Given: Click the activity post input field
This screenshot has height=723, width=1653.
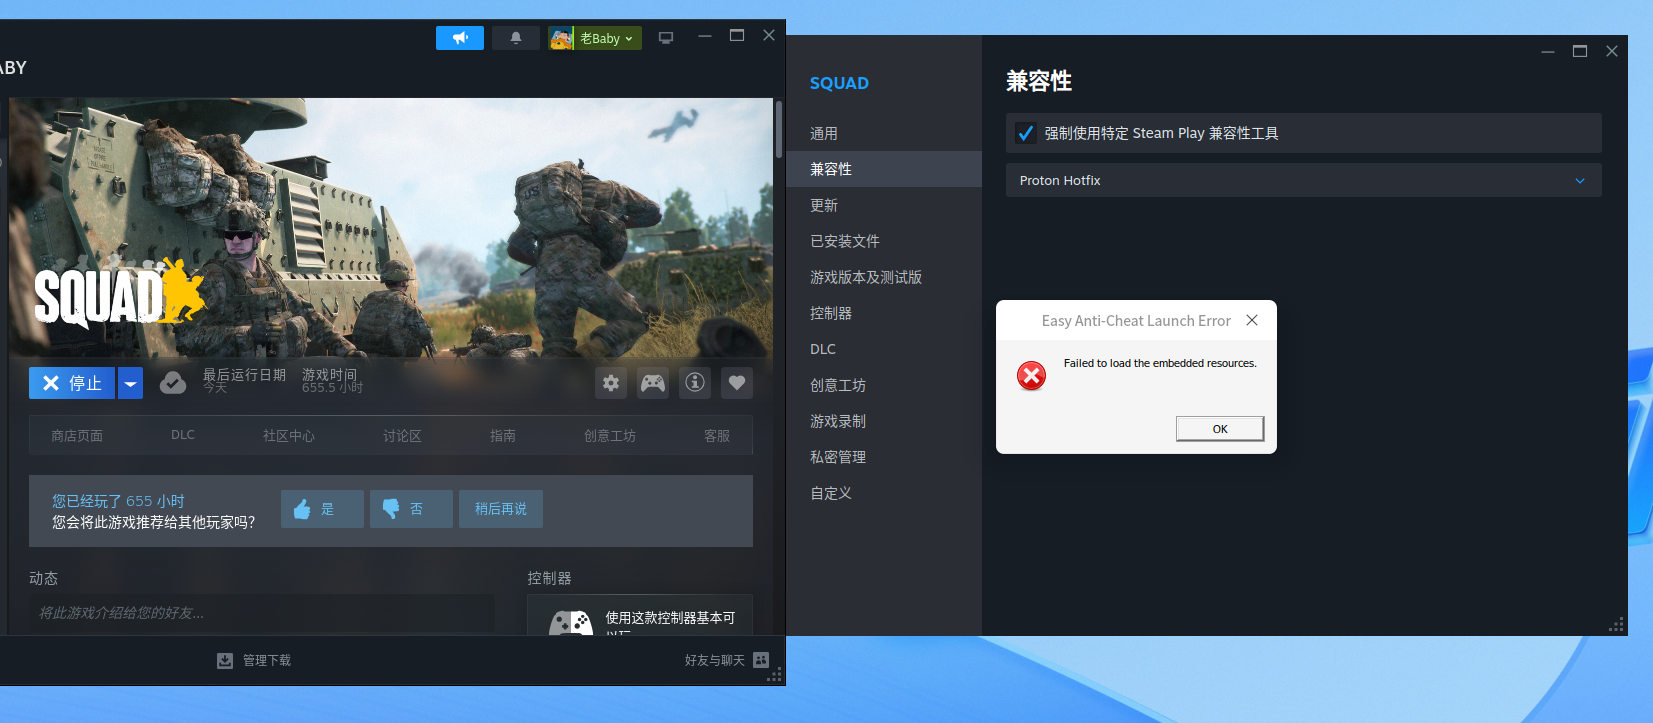Looking at the screenshot, I should point(262,613).
